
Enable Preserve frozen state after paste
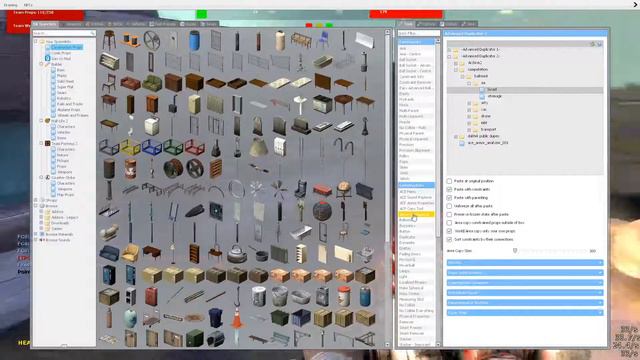(449, 214)
